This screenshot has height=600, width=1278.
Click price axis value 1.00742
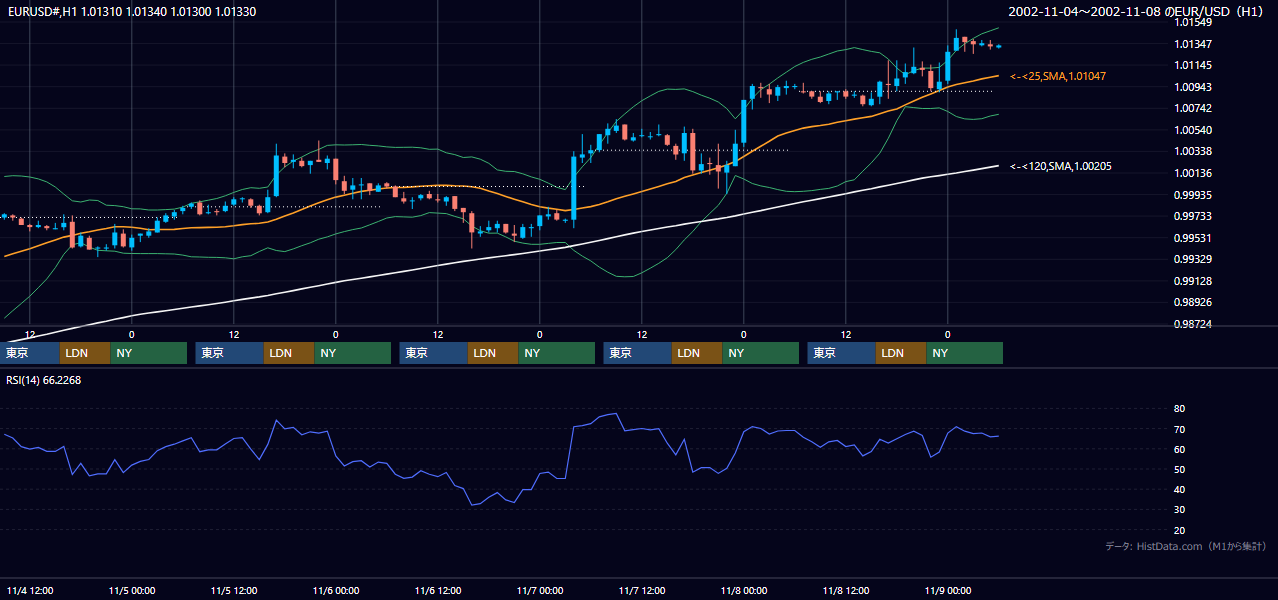click(x=1192, y=108)
